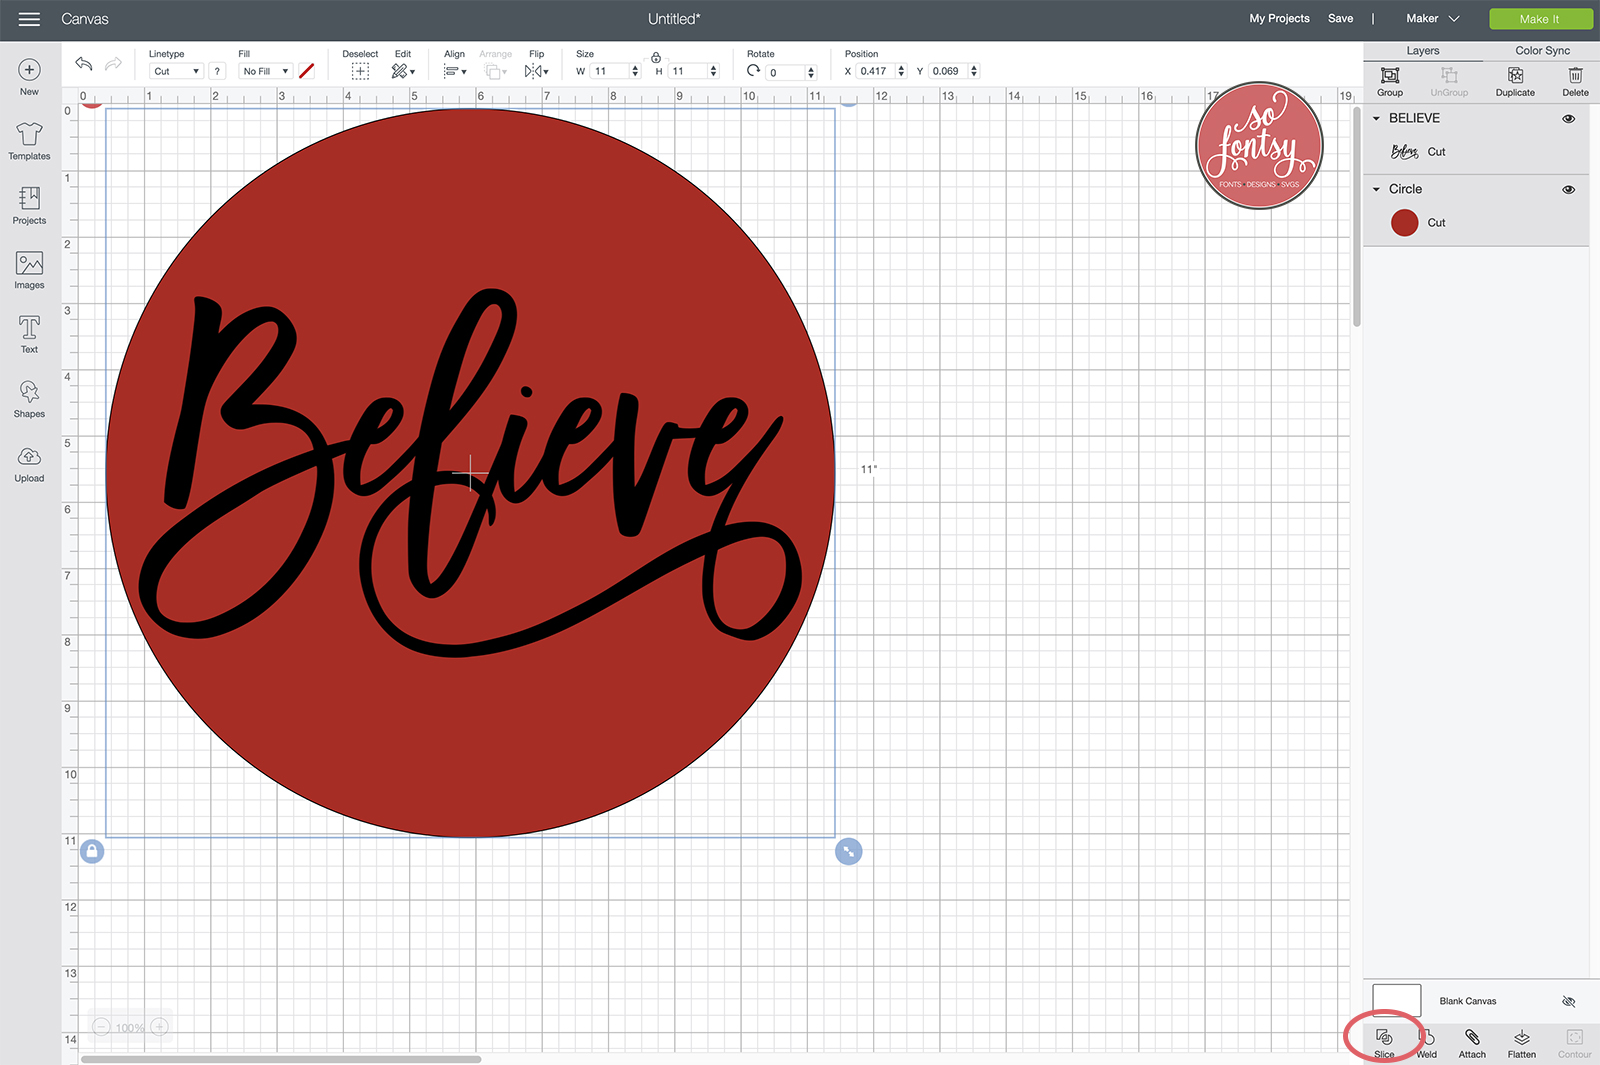Open the Text tool
Image resolution: width=1600 pixels, height=1065 pixels.
29,334
